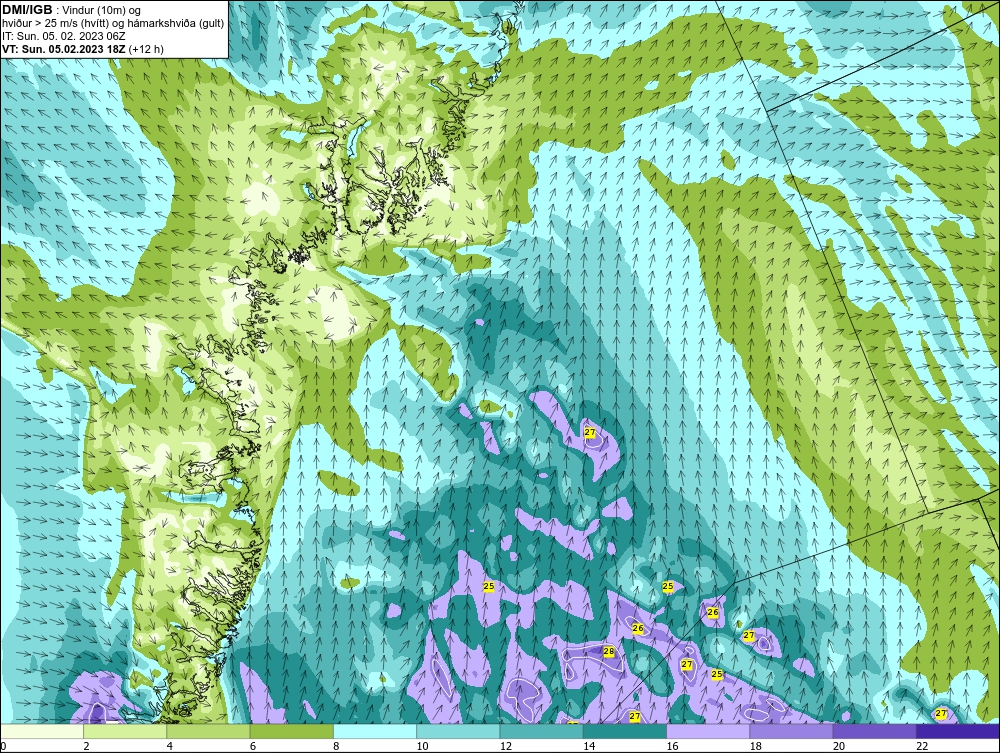Pick the light green 4–6 m/s swatch
This screenshot has width=1000, height=753.
pos(209,731)
